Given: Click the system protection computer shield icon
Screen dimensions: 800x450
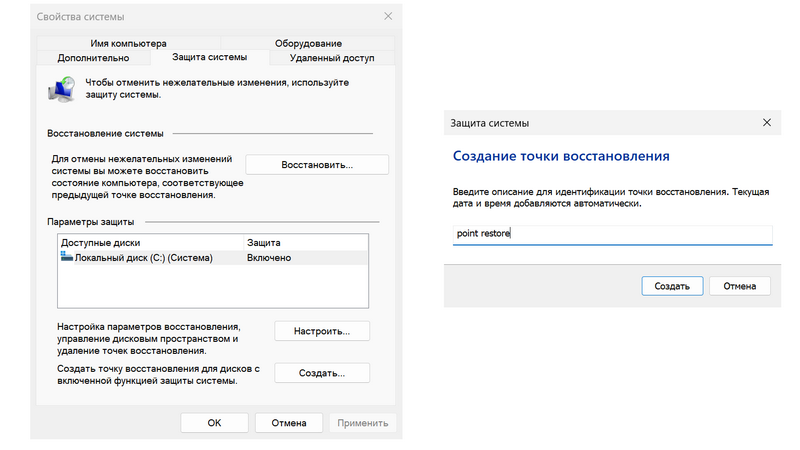Looking at the screenshot, I should 59,88.
